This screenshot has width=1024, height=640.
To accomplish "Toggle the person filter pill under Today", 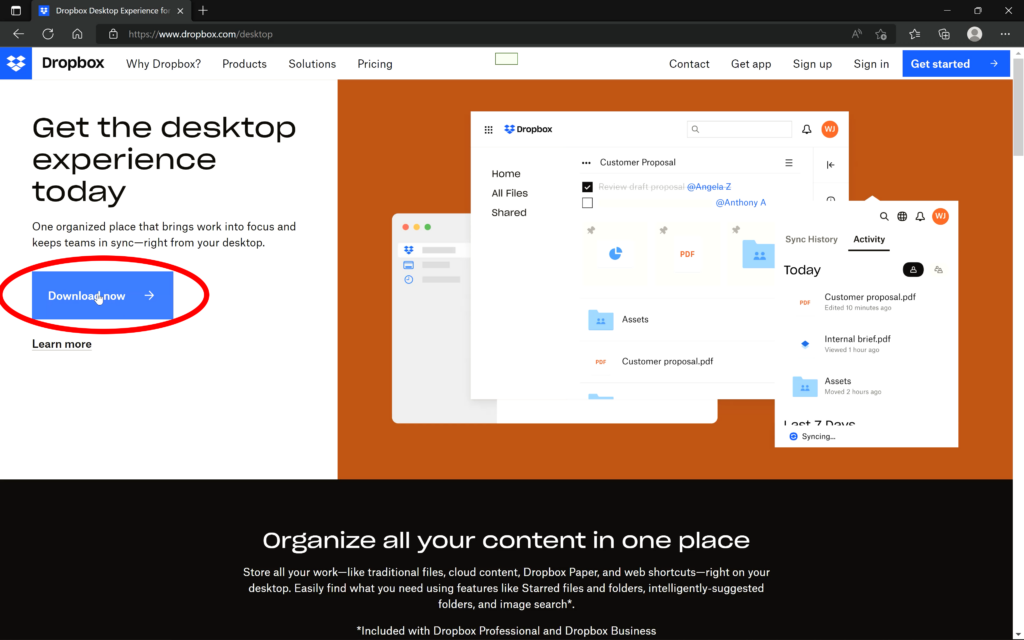I will (x=913, y=270).
